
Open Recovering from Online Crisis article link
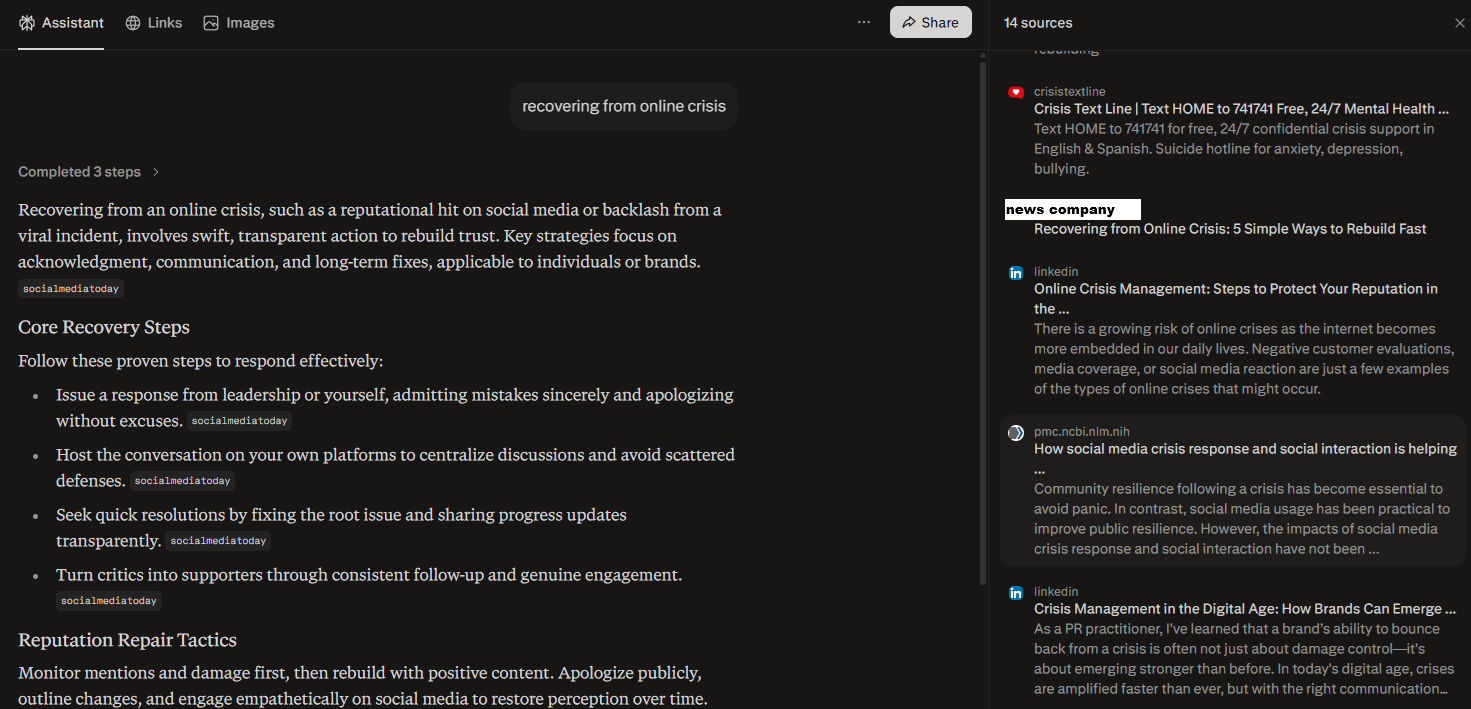pos(1230,229)
